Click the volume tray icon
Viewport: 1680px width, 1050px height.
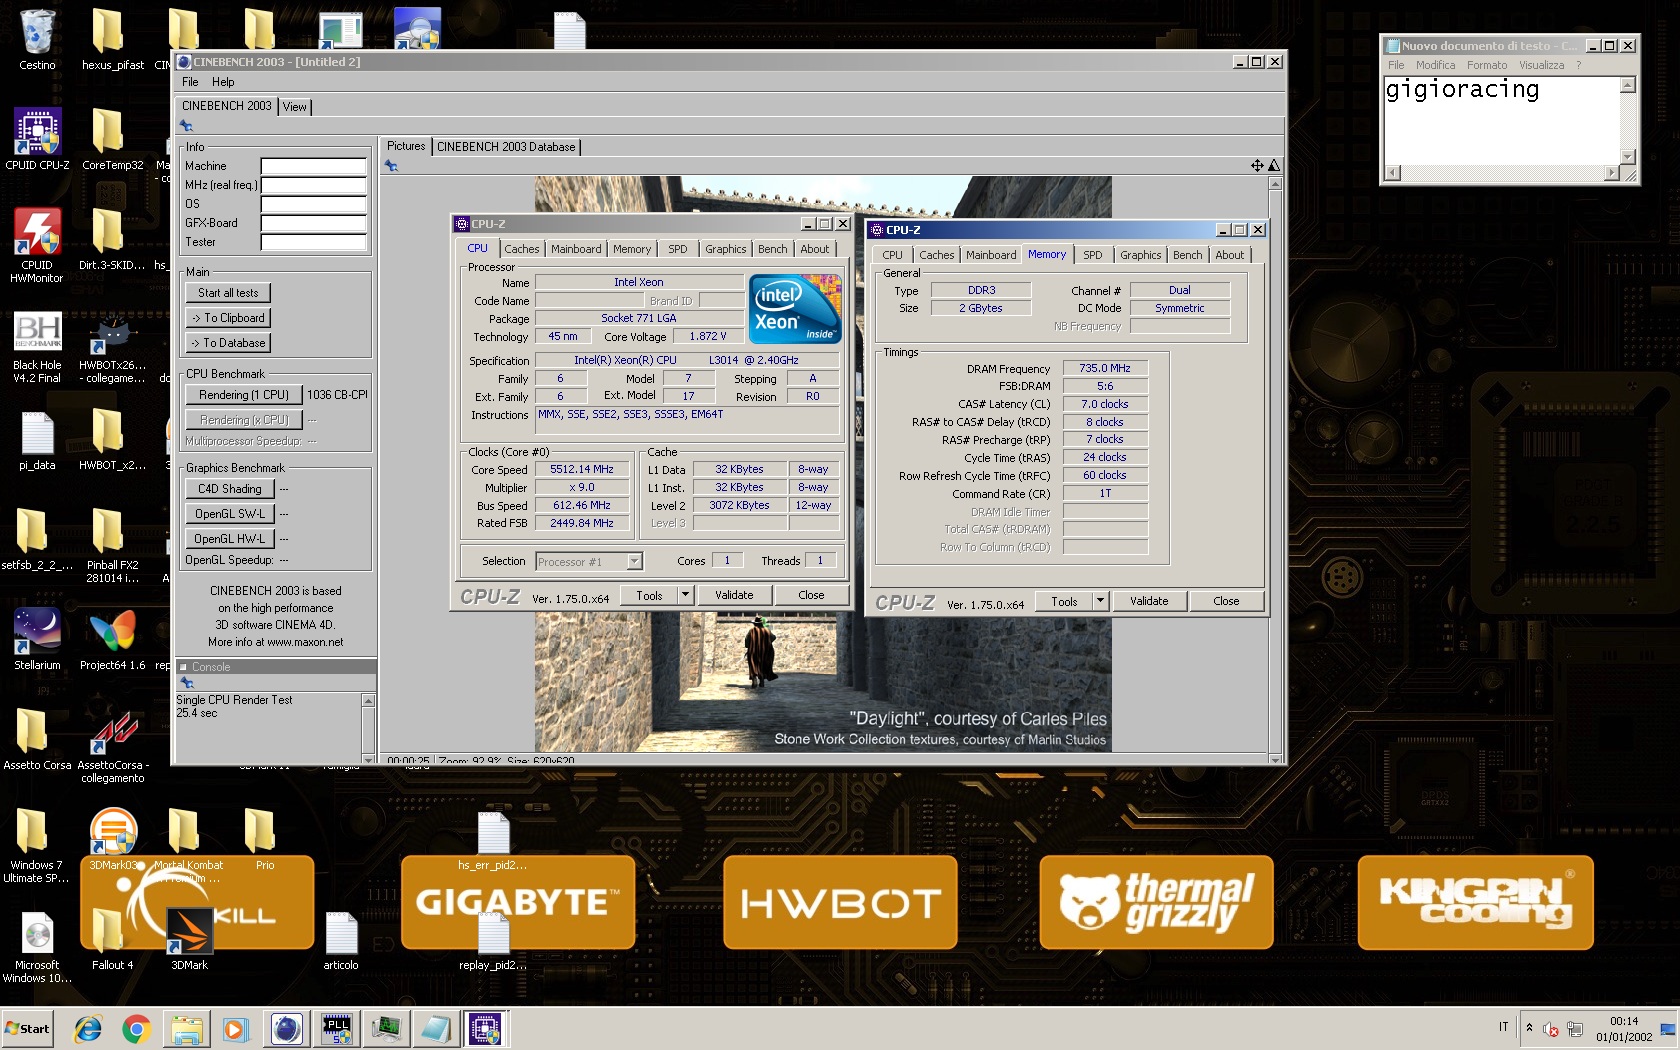tap(1551, 1029)
